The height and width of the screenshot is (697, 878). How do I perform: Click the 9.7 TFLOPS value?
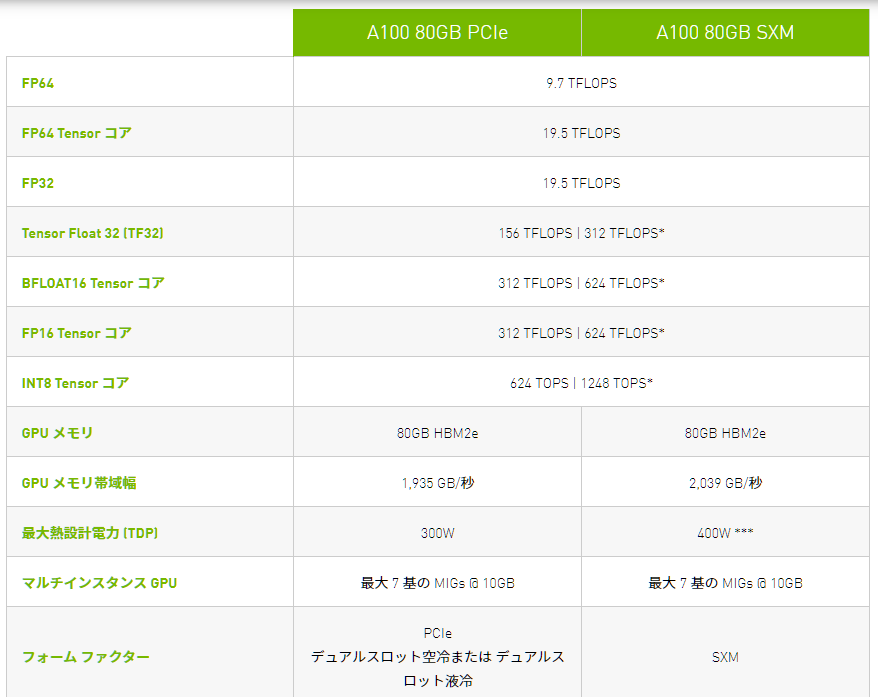(x=581, y=83)
